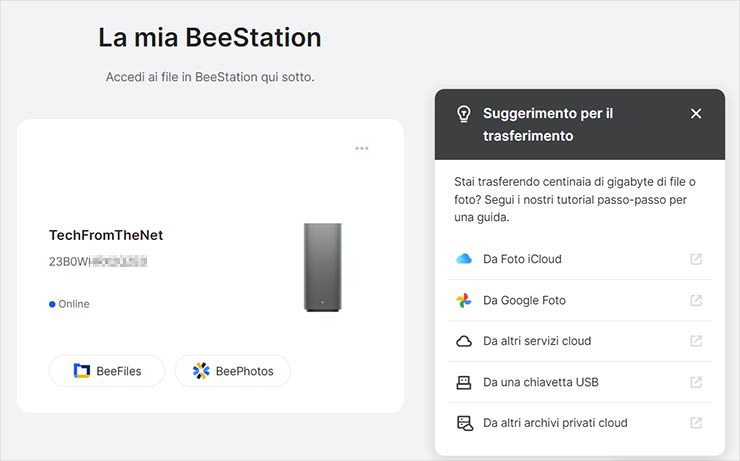Click the Online status indicator
The image size is (740, 461).
[69, 304]
